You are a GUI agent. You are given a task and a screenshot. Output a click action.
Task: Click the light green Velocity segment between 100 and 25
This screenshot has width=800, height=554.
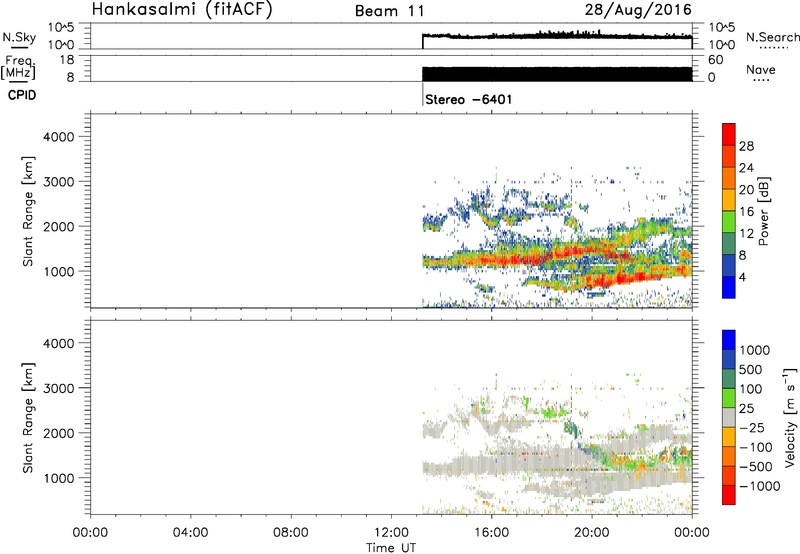tap(729, 398)
